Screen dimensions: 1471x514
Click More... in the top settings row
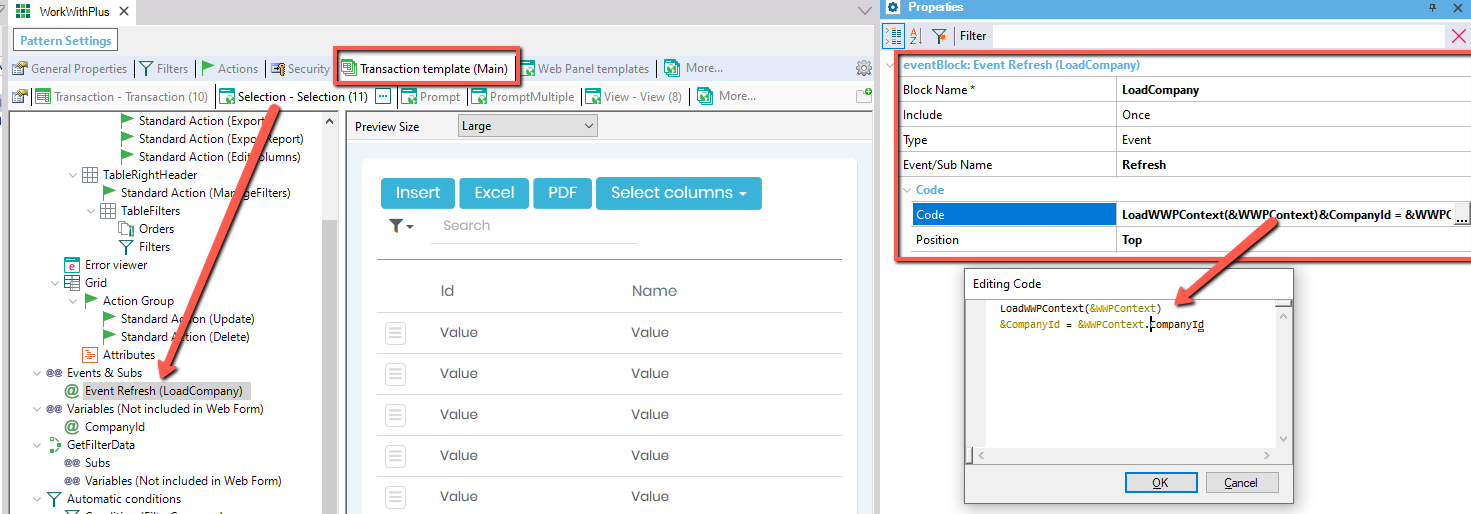click(x=693, y=69)
